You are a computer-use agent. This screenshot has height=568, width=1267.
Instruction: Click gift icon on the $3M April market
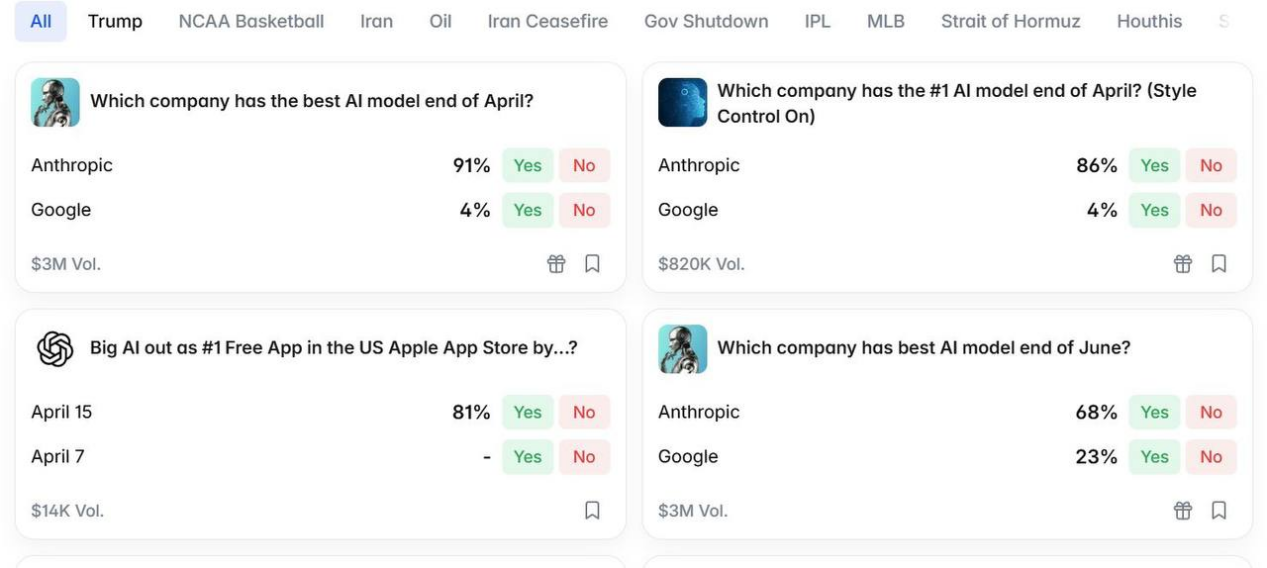coord(556,264)
